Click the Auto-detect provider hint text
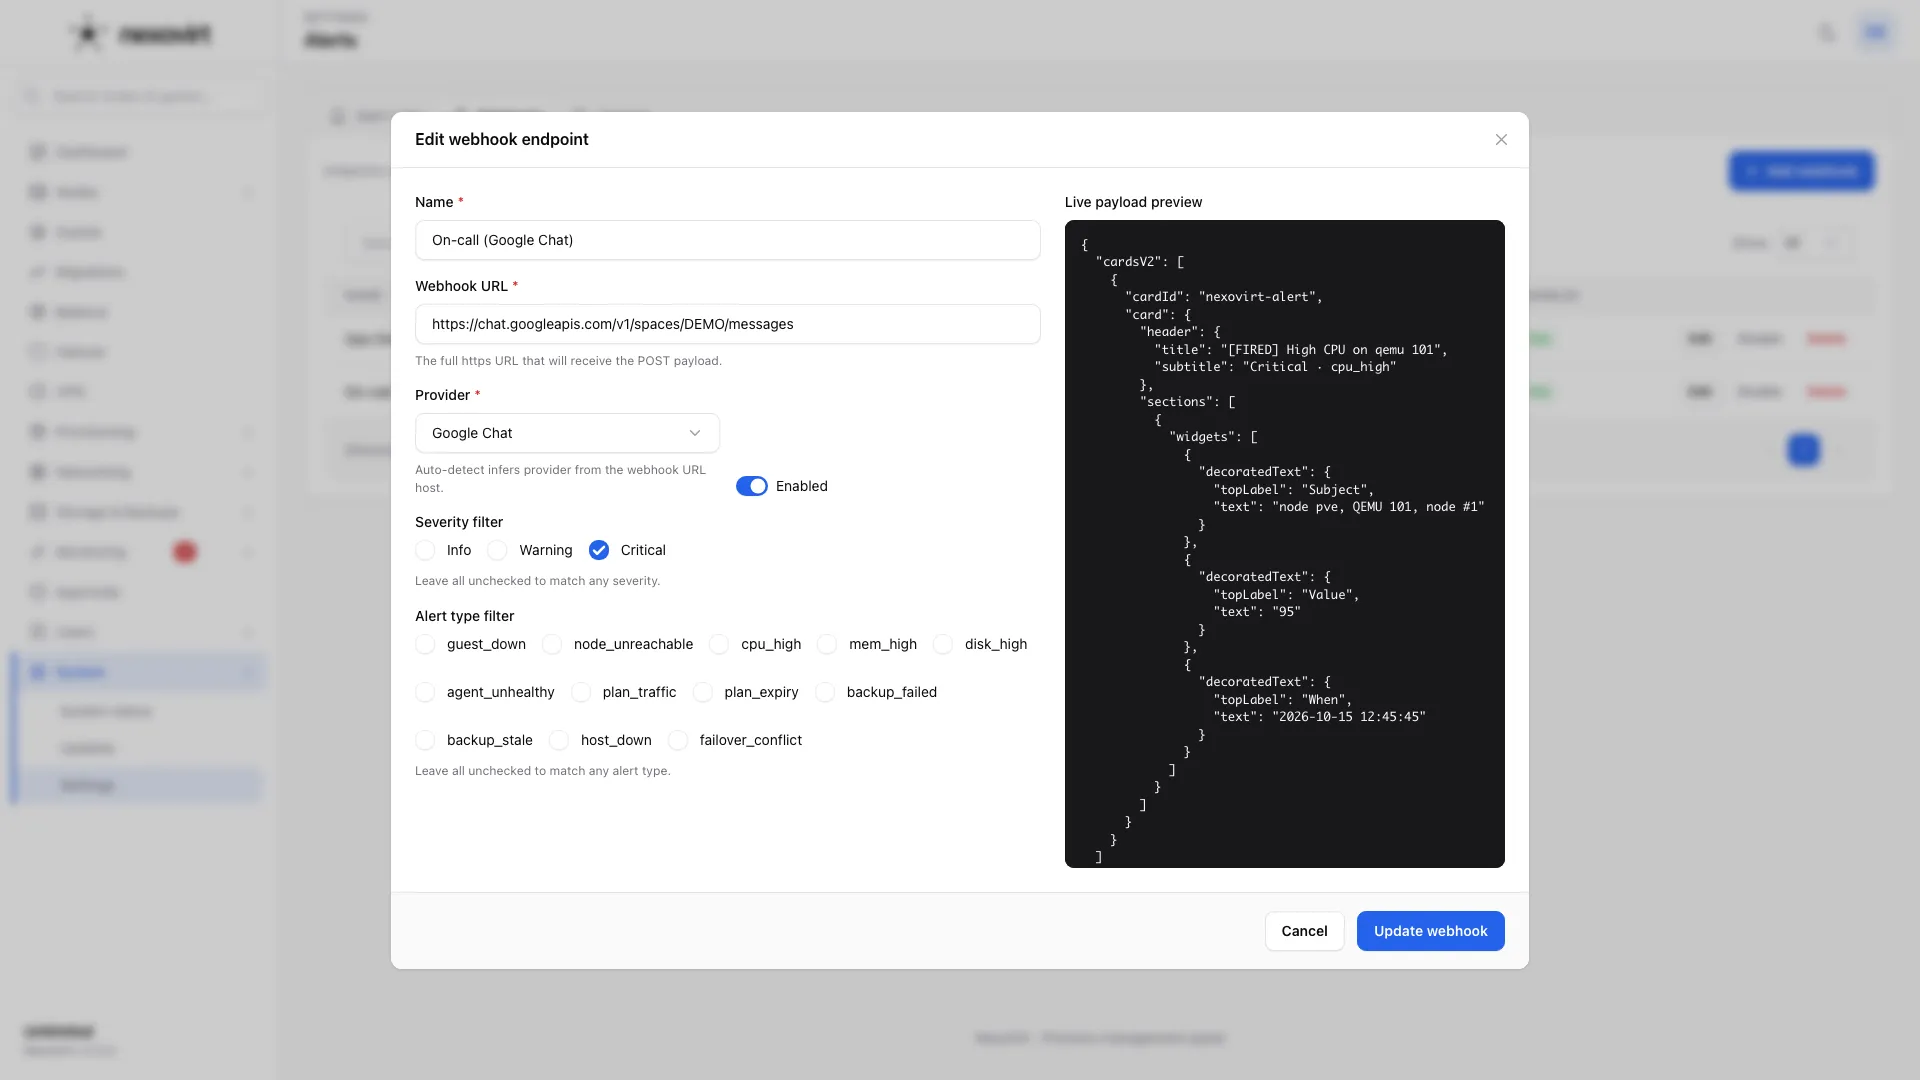1920x1080 pixels. click(560, 479)
